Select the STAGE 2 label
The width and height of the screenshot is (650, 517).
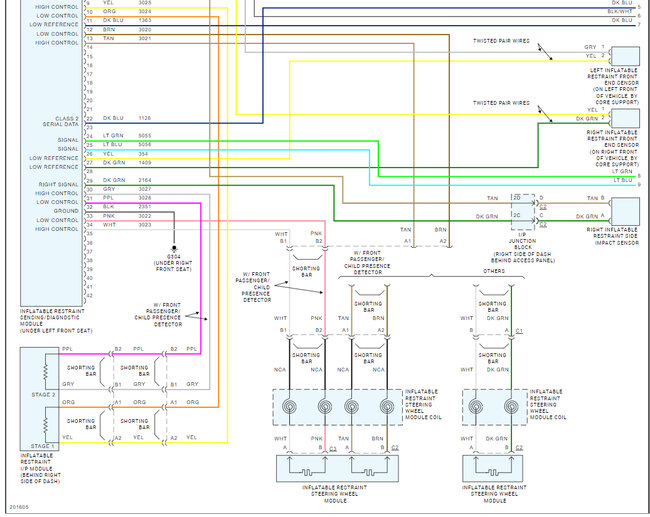point(43,395)
